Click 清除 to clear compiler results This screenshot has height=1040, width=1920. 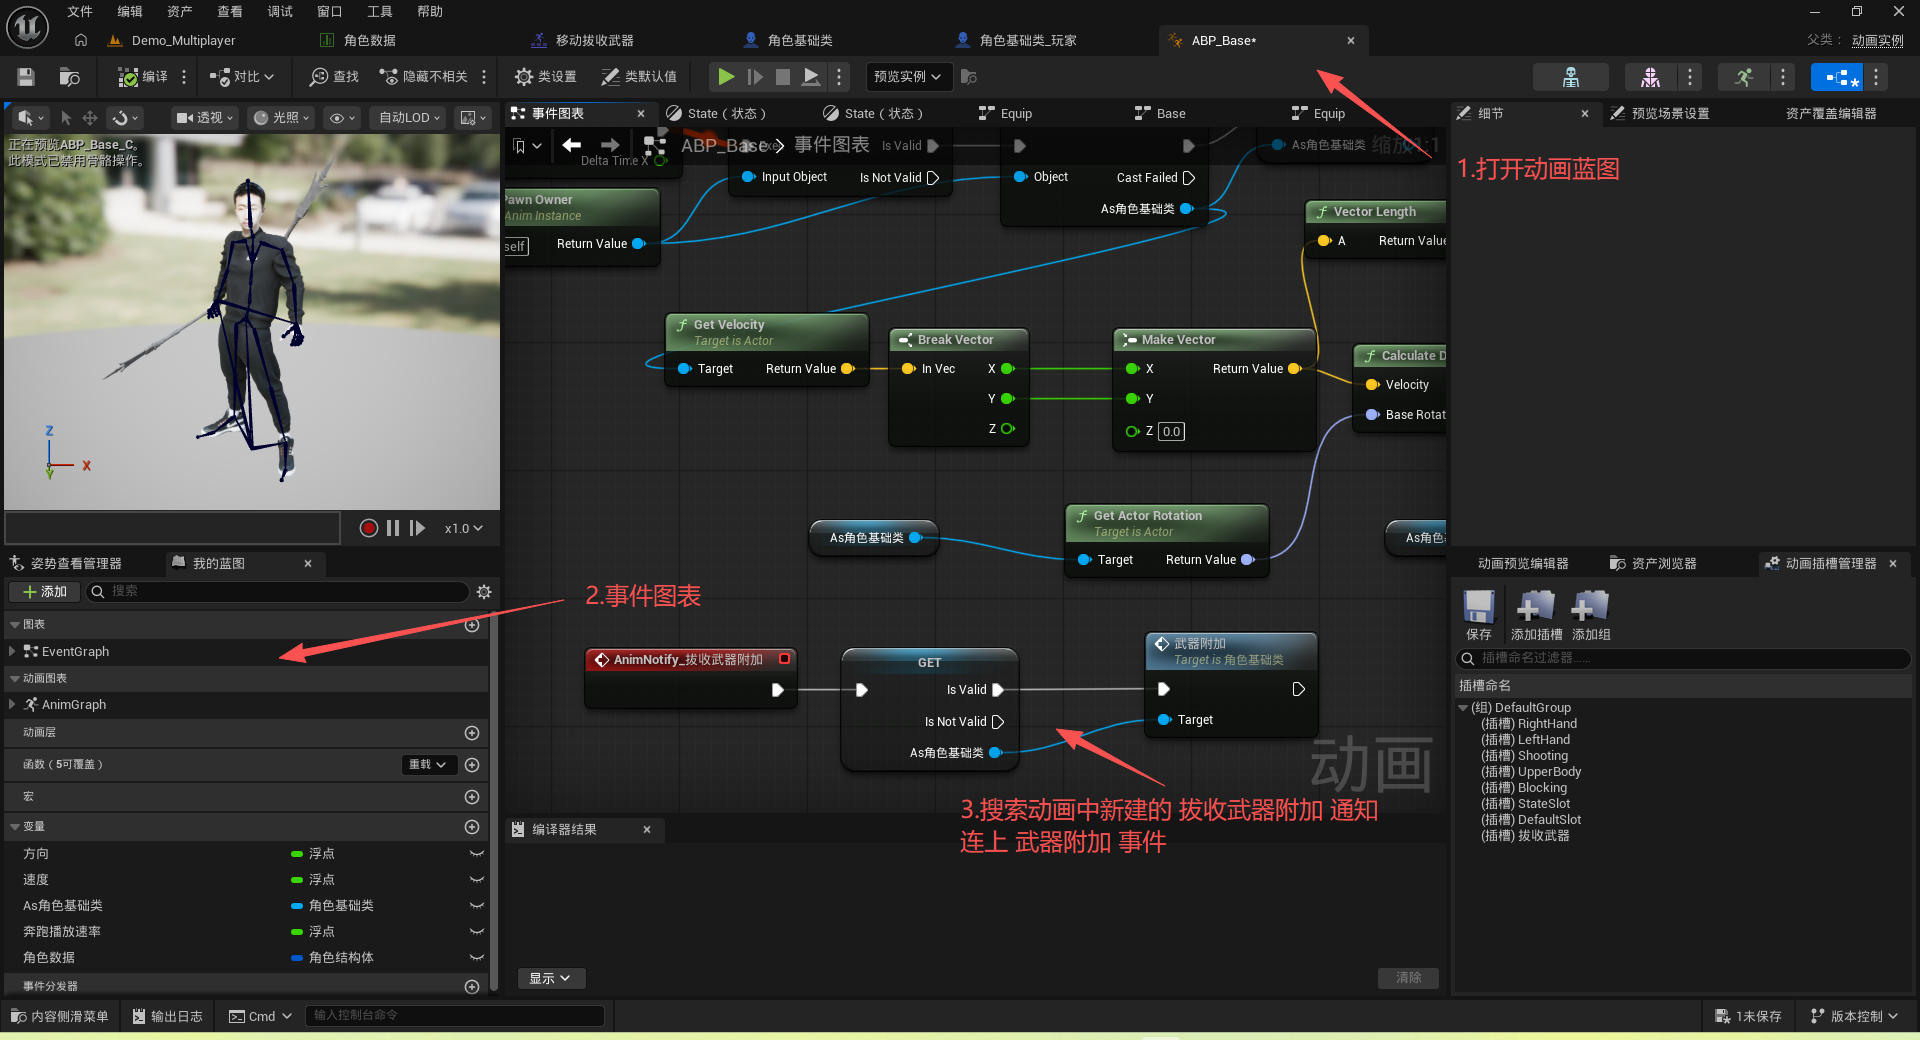coord(1409,978)
